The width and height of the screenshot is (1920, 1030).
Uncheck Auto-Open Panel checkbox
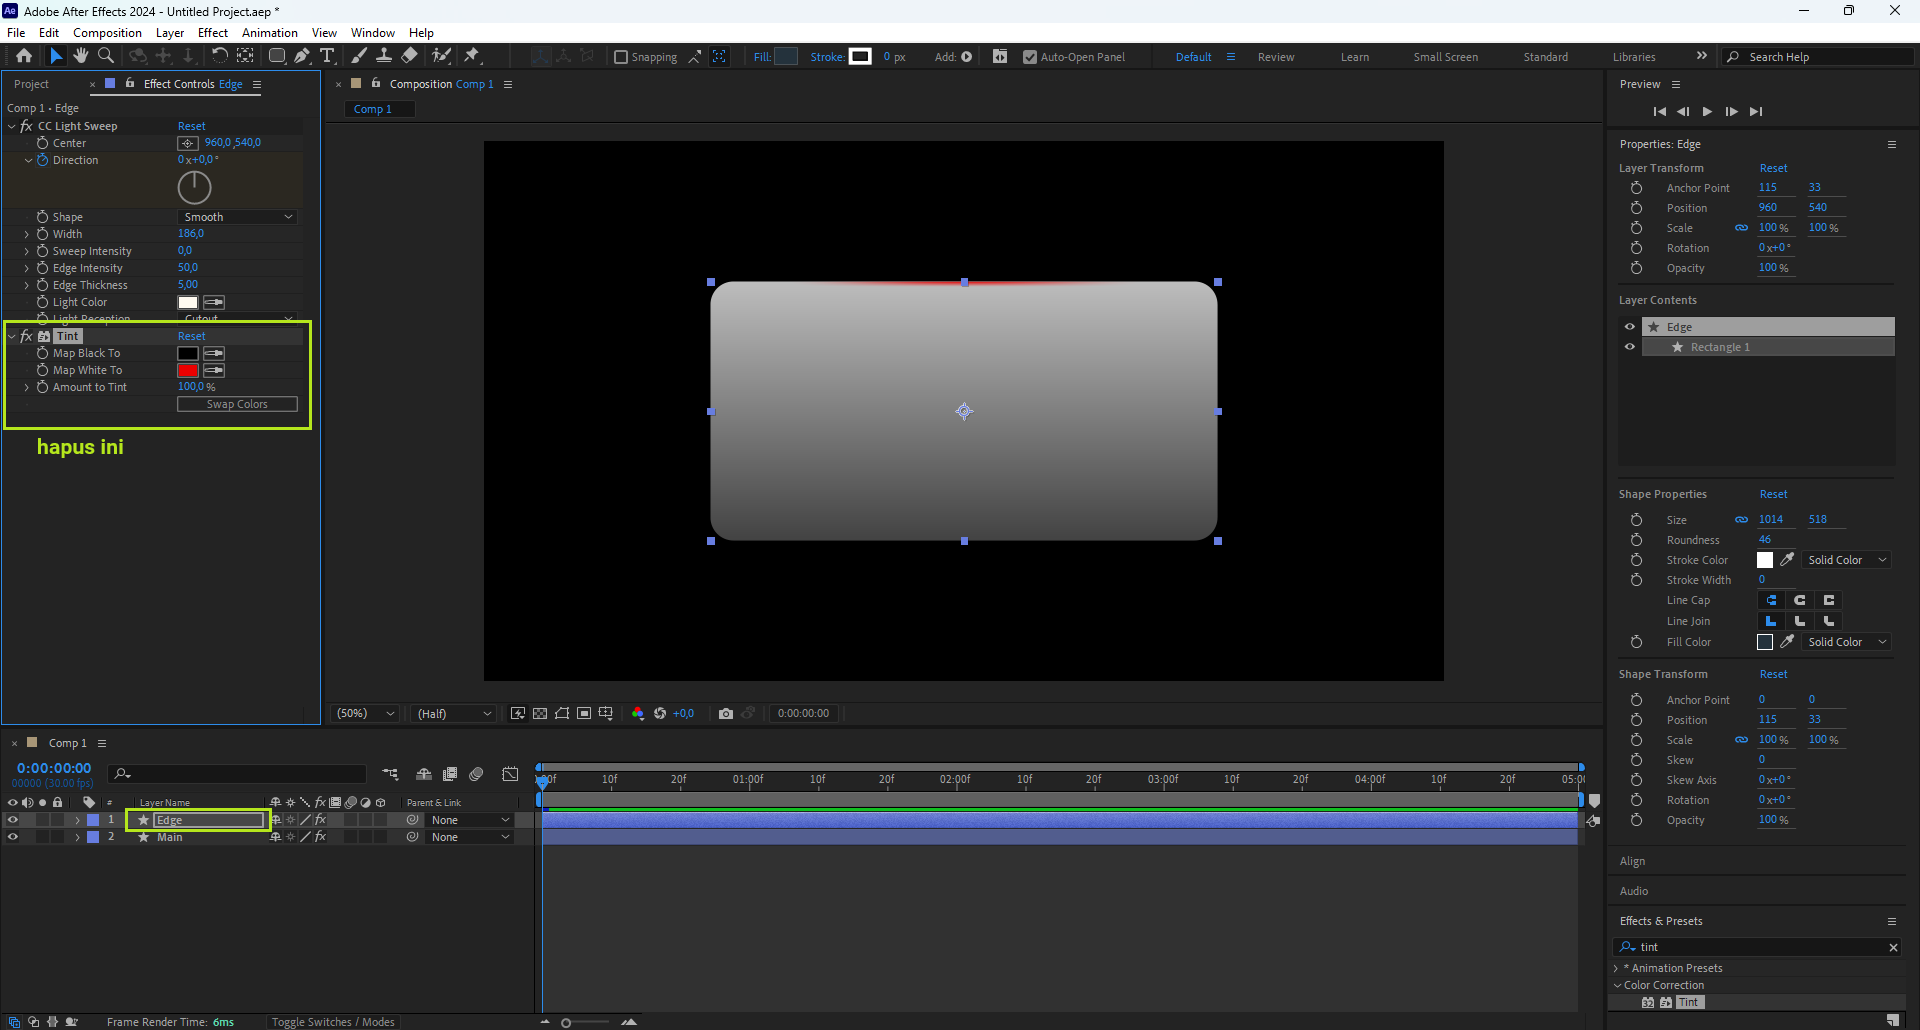1030,58
